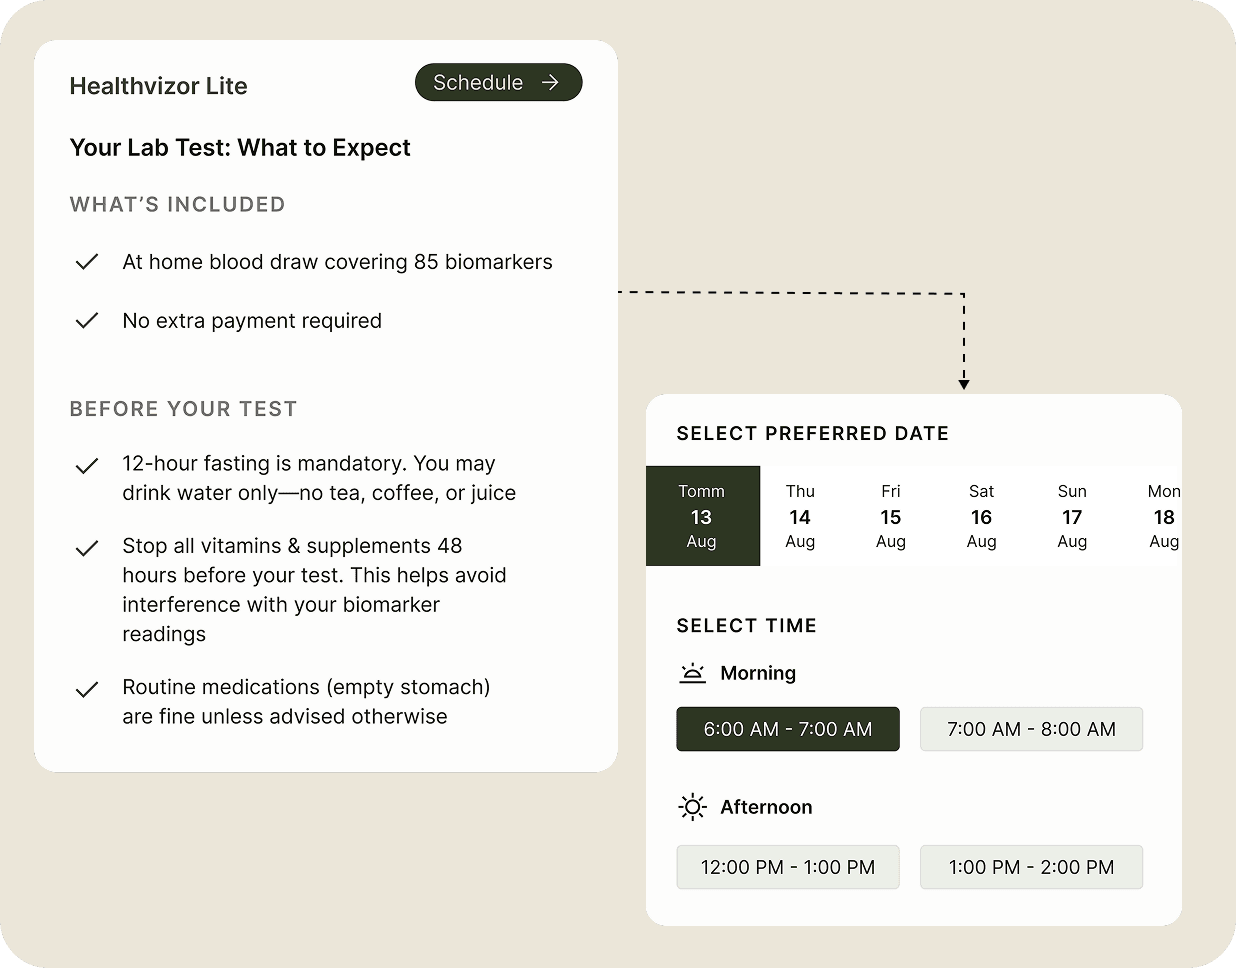1236x968 pixels.
Task: Select partially visible Mon 18 Aug date
Action: coord(1163,516)
